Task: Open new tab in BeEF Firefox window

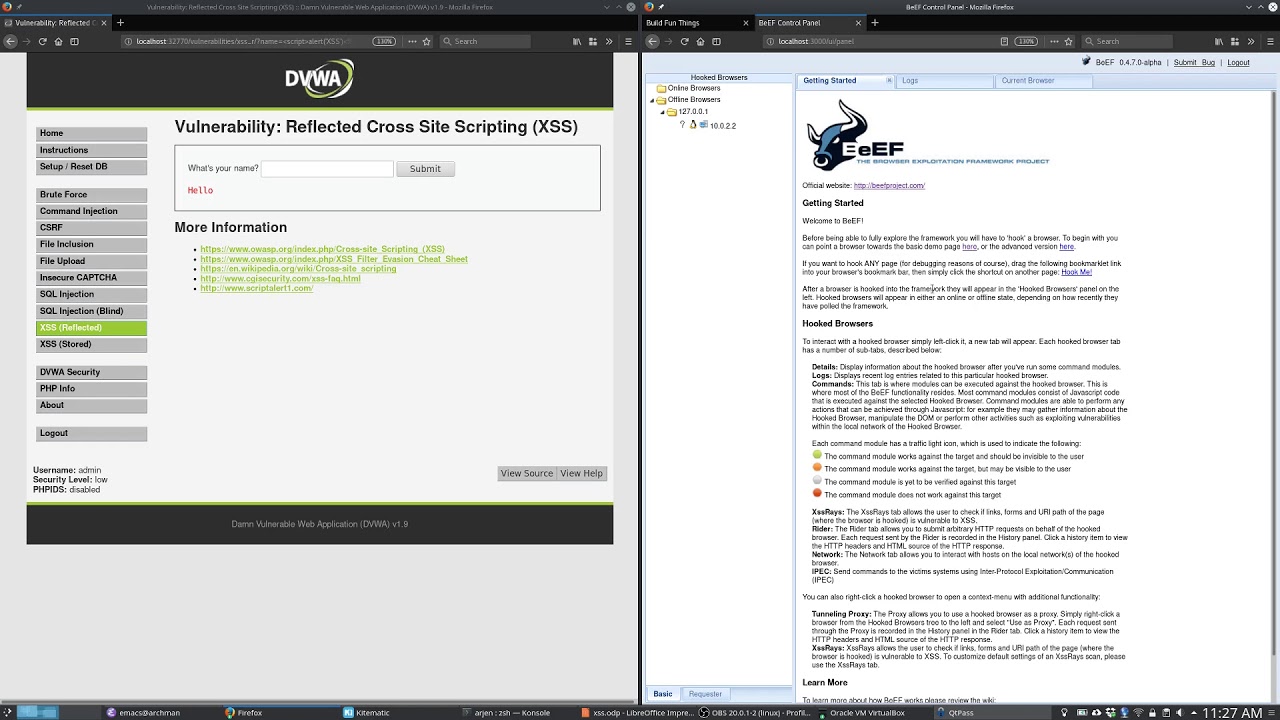Action: pyautogui.click(x=874, y=22)
